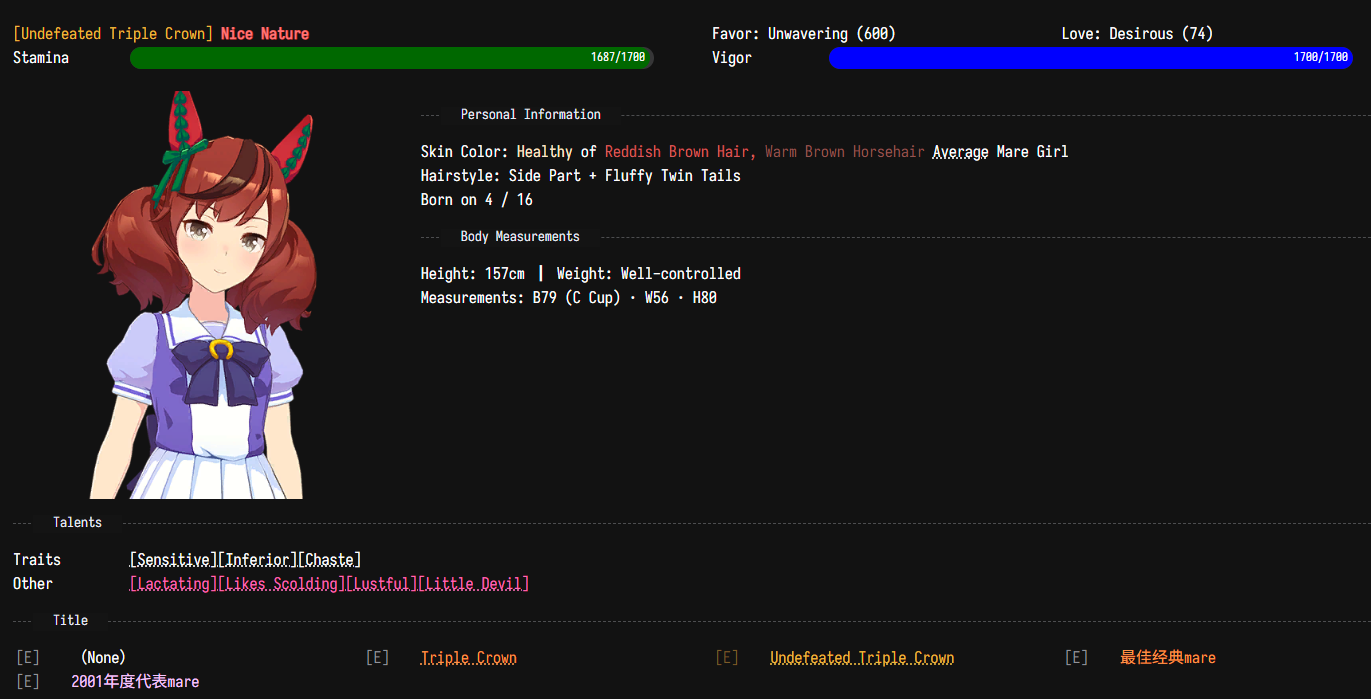
Task: Click the character name Nice Nature
Action: 265,34
